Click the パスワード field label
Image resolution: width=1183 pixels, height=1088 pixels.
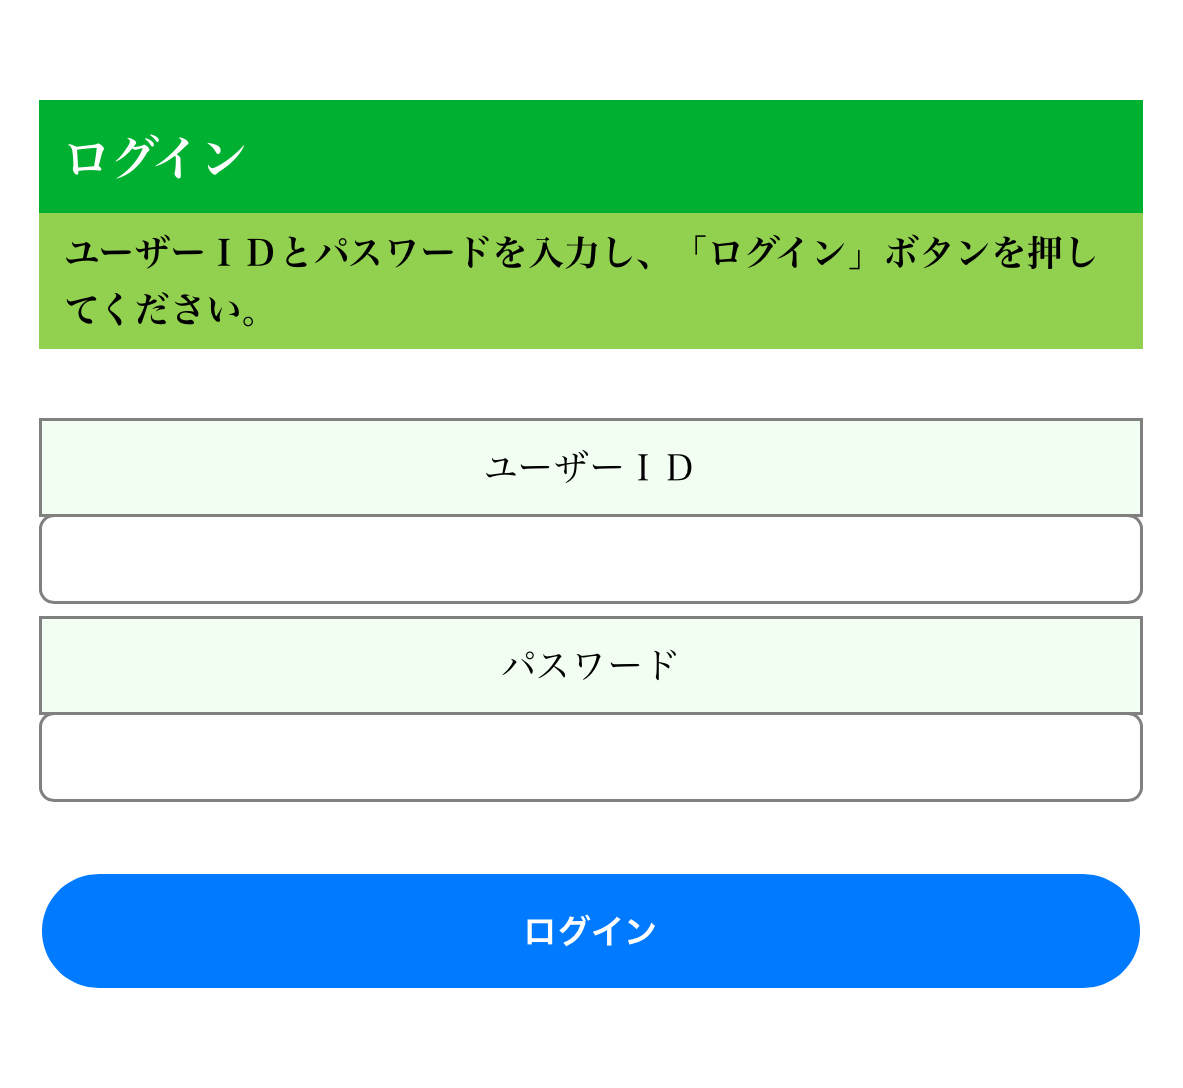590,665
